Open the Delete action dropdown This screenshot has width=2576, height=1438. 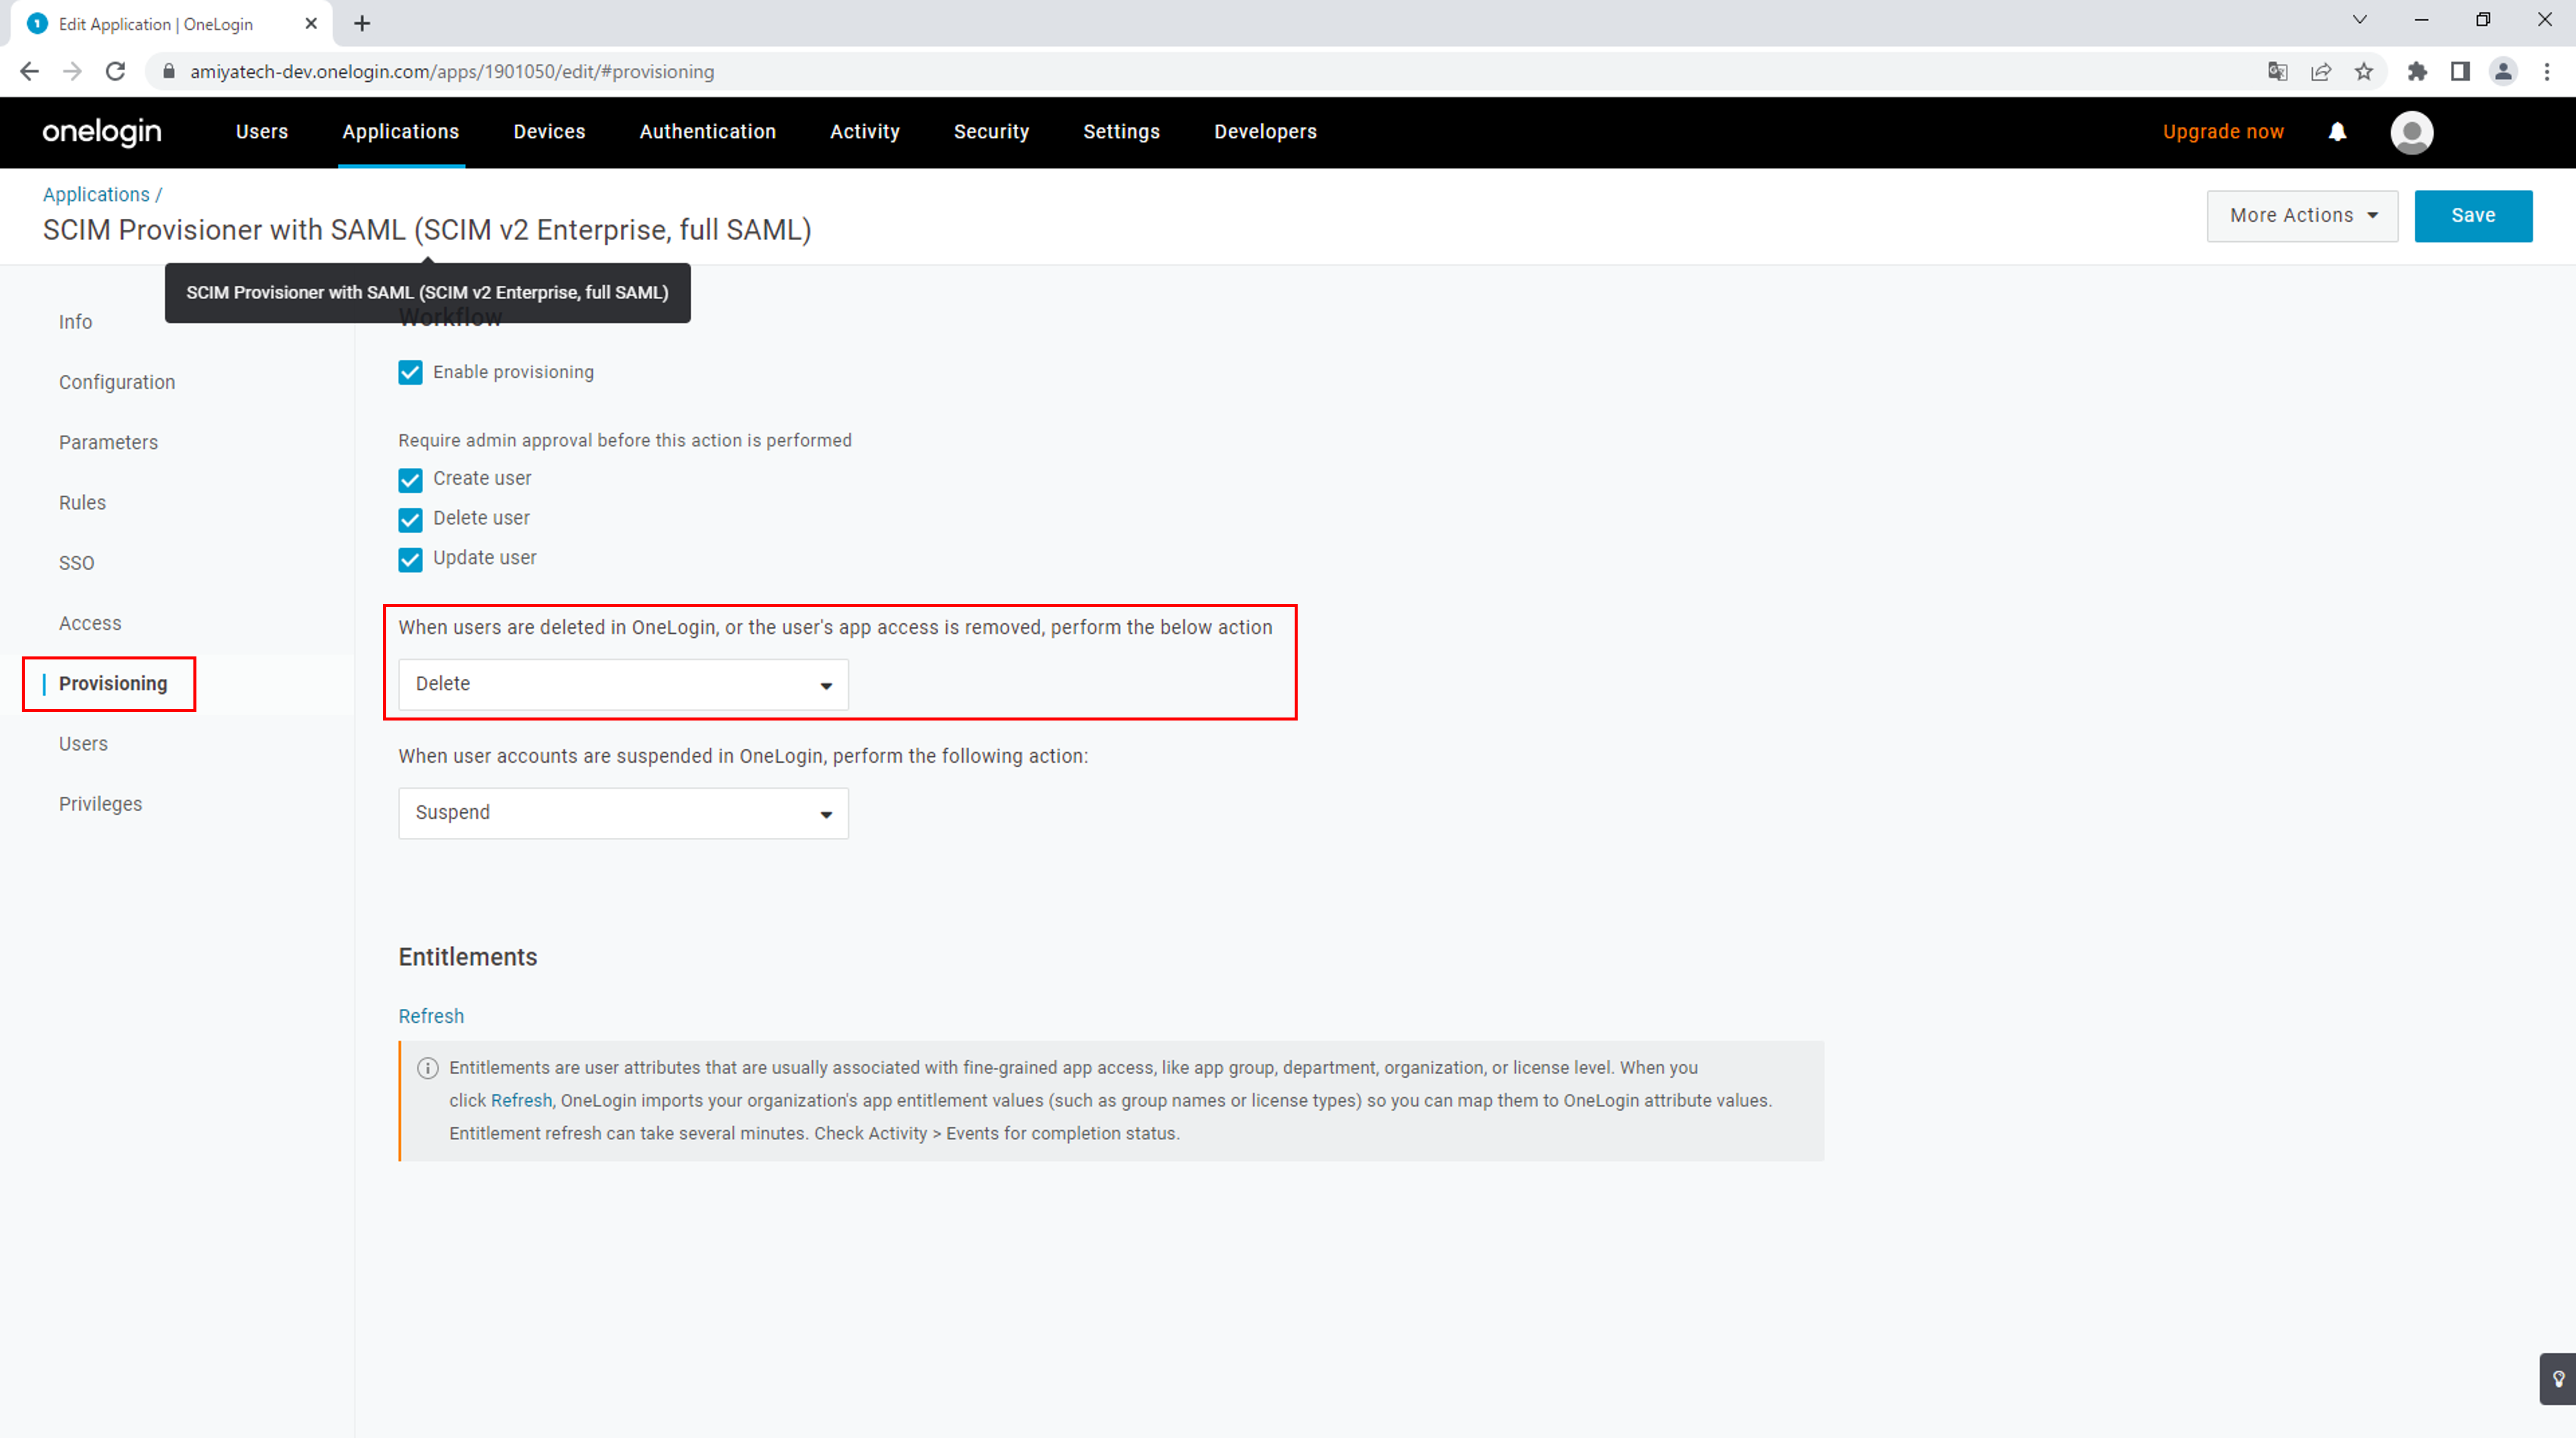point(623,684)
